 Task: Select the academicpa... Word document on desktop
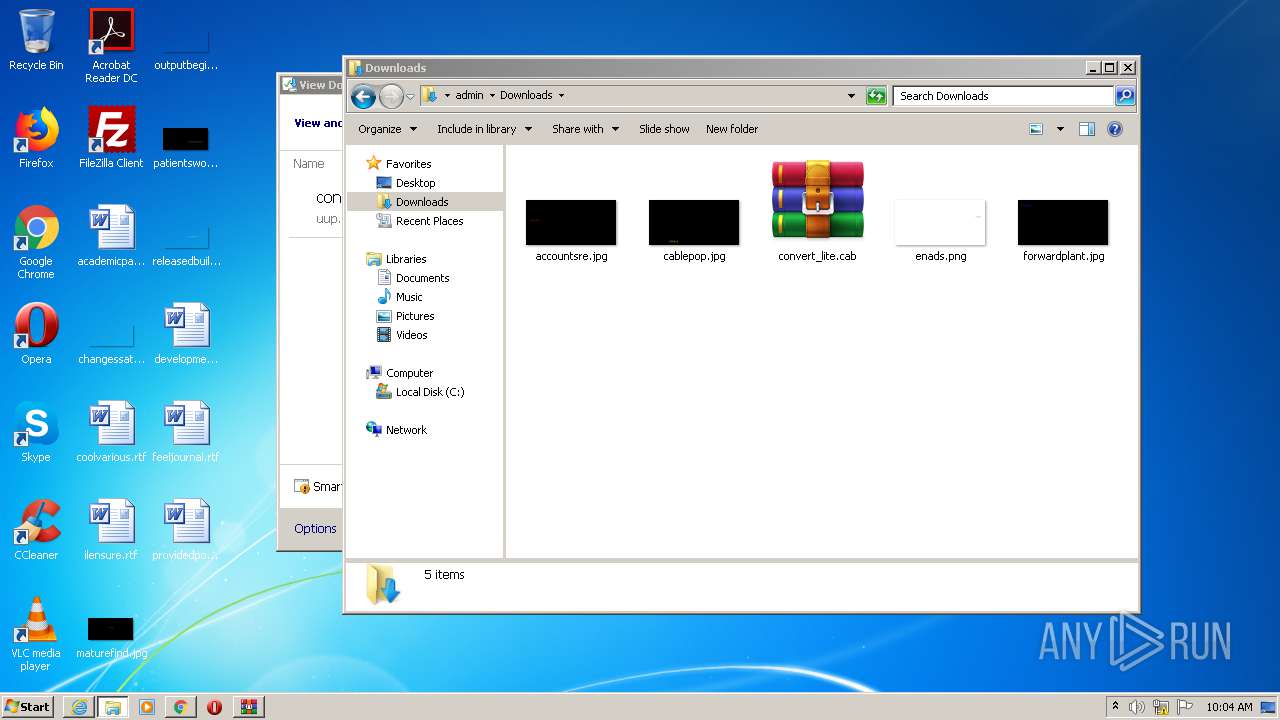[111, 236]
